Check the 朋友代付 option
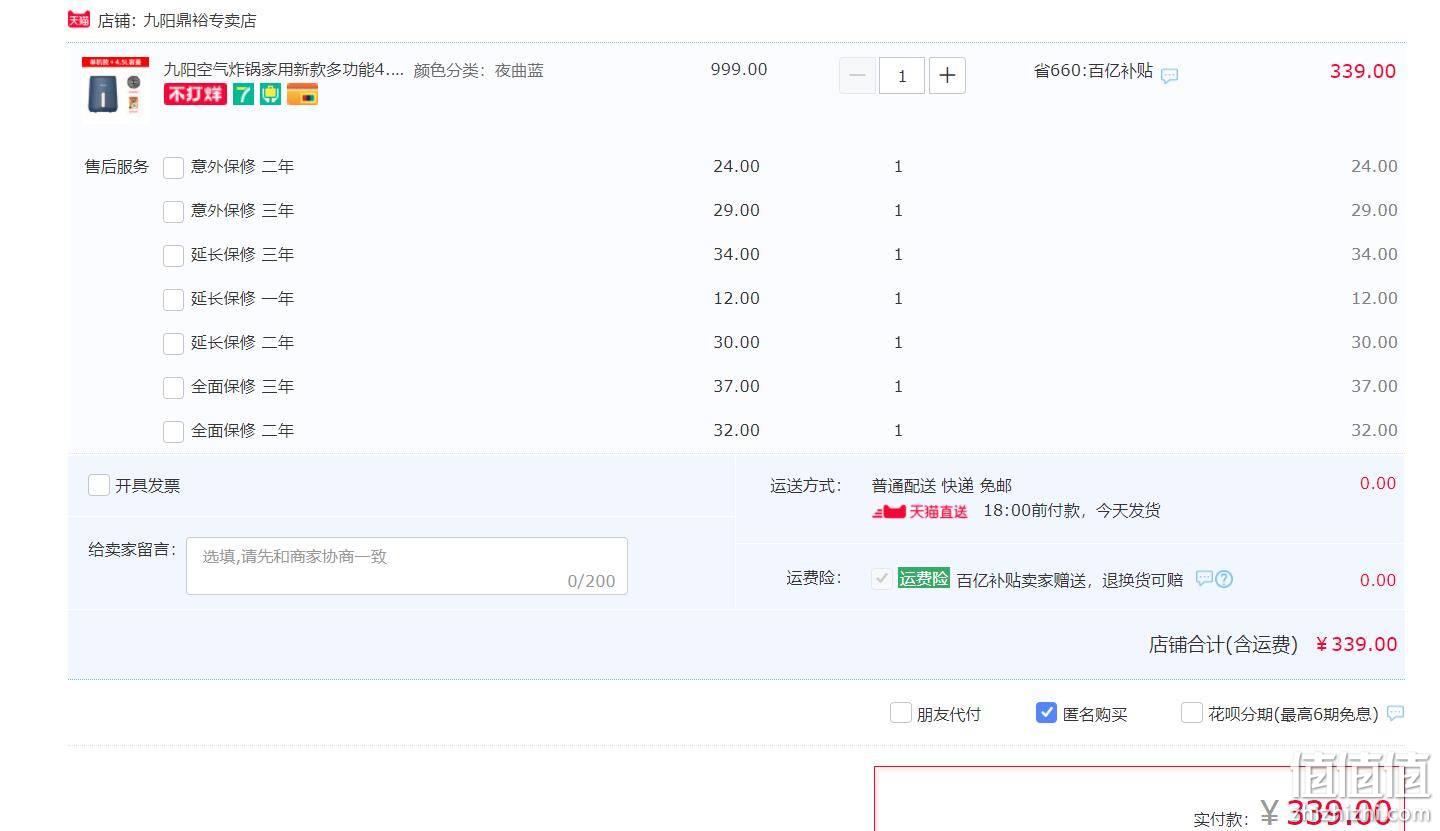Image resolution: width=1440 pixels, height=831 pixels. coord(900,713)
